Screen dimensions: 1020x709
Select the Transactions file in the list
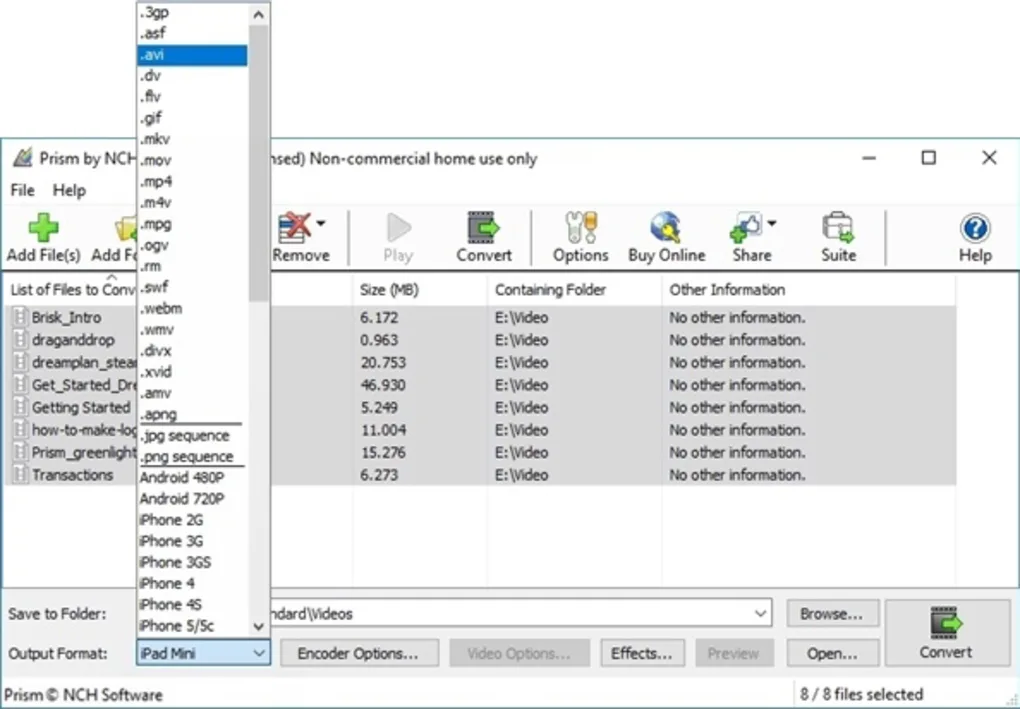(x=68, y=474)
